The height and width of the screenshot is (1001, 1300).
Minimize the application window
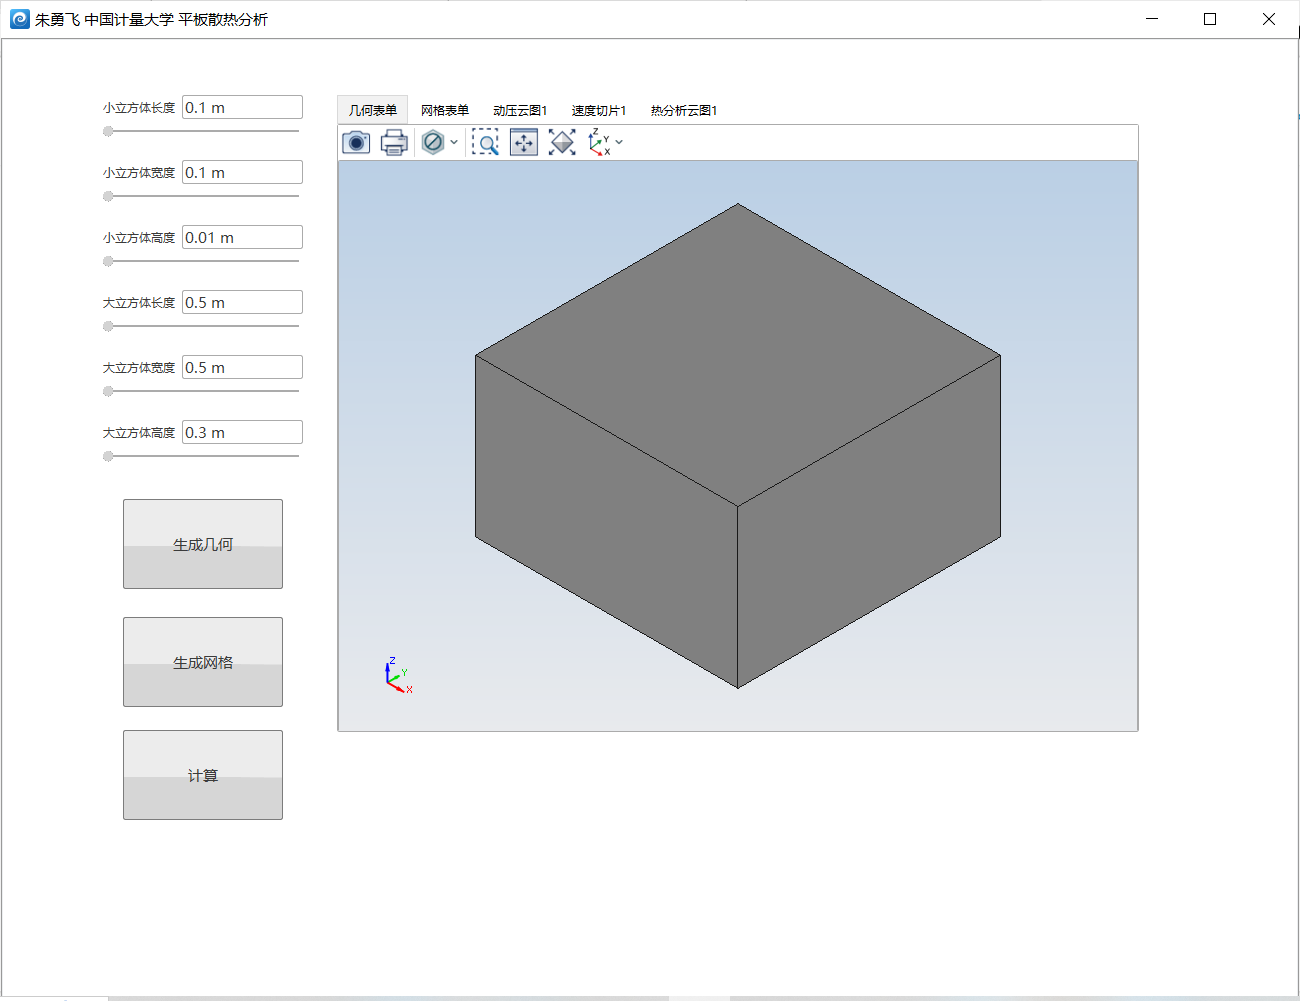1152,19
